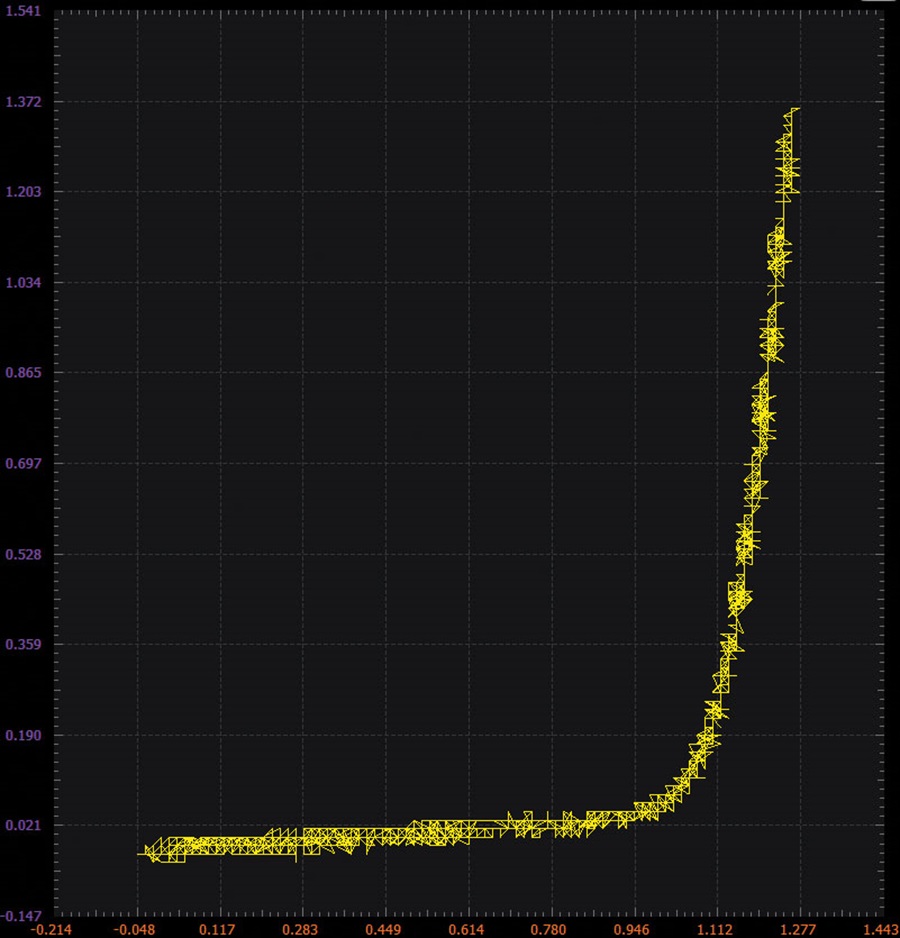Click the x-axis label 0.449

(x=385, y=930)
